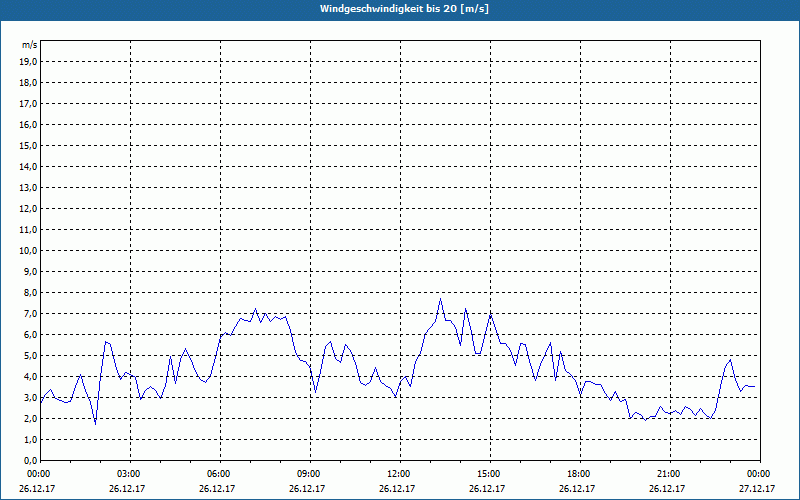
Task: Click the '00:00' time label above 27.12.17
Action: (759, 474)
